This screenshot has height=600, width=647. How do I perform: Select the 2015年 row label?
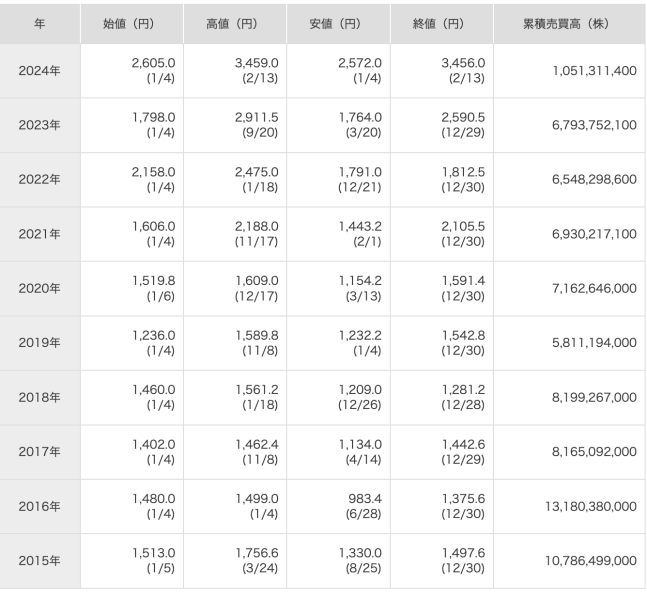39,561
